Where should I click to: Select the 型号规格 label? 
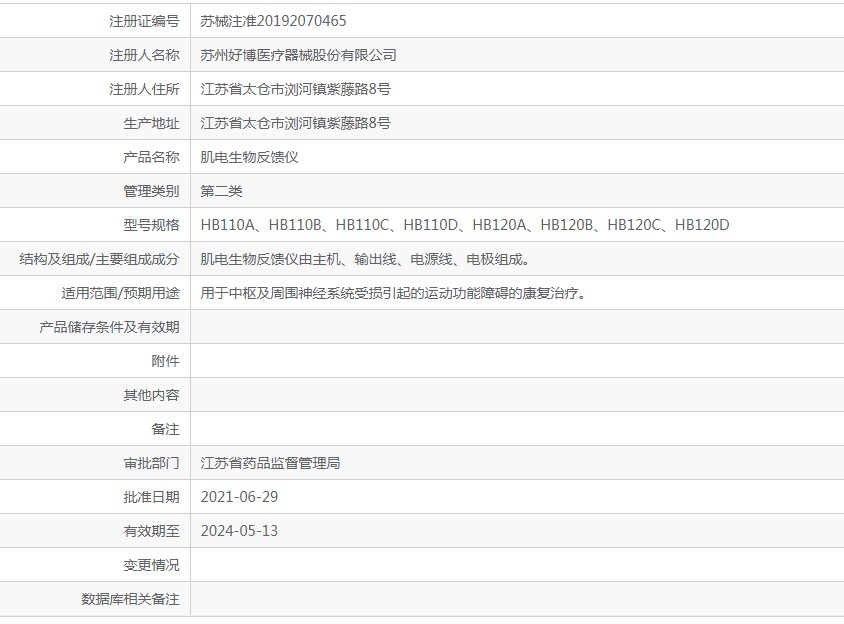[151, 225]
